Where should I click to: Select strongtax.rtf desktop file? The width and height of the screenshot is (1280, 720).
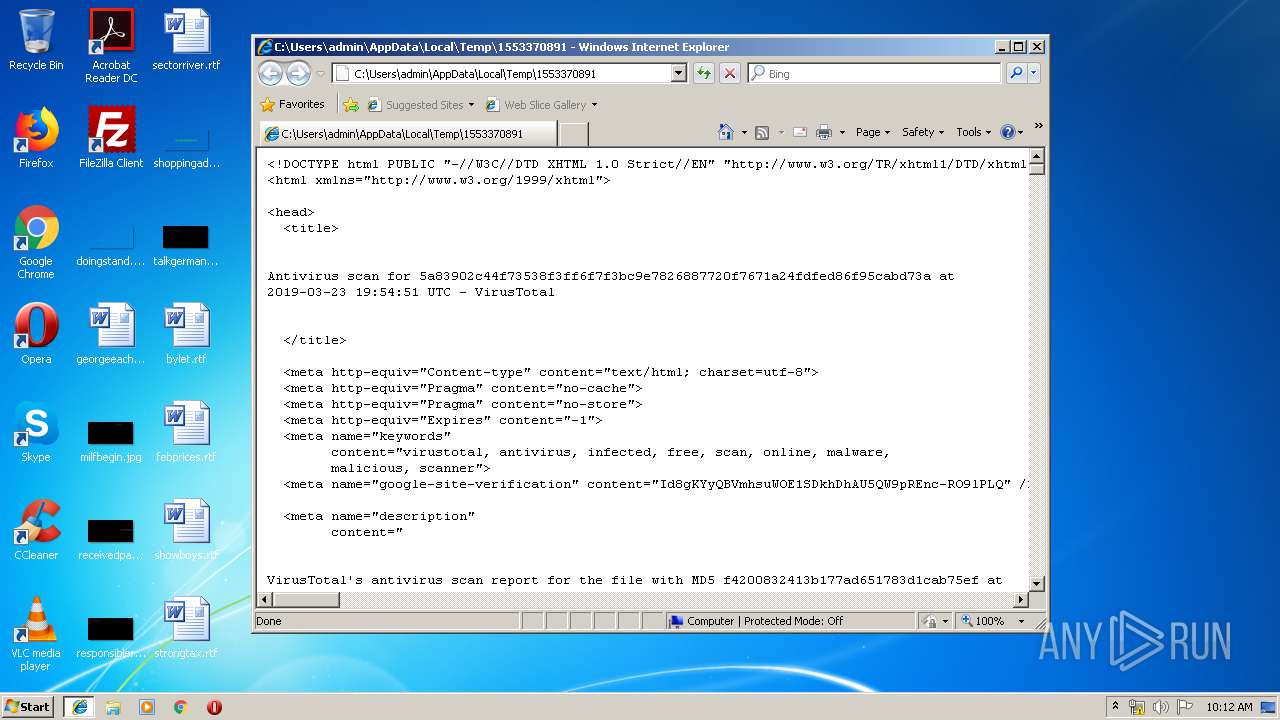click(x=186, y=628)
